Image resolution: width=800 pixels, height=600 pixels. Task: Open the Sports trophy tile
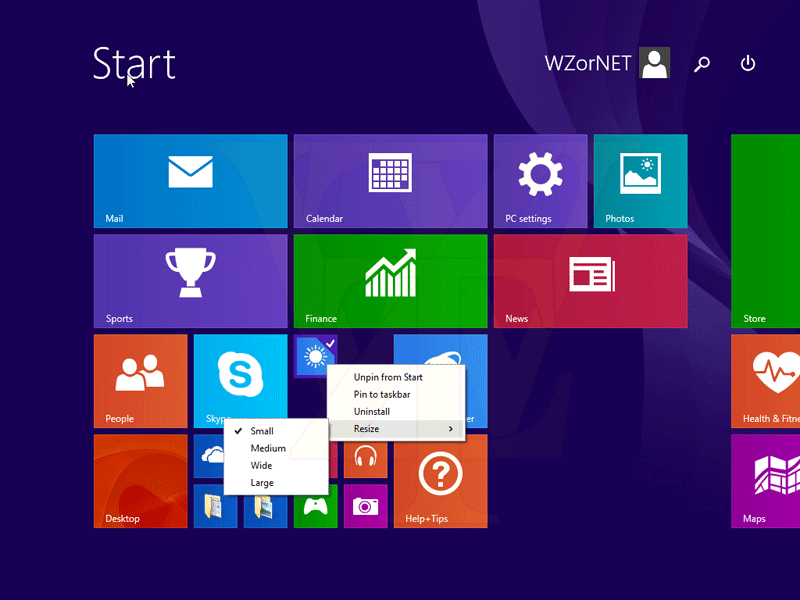coord(190,281)
